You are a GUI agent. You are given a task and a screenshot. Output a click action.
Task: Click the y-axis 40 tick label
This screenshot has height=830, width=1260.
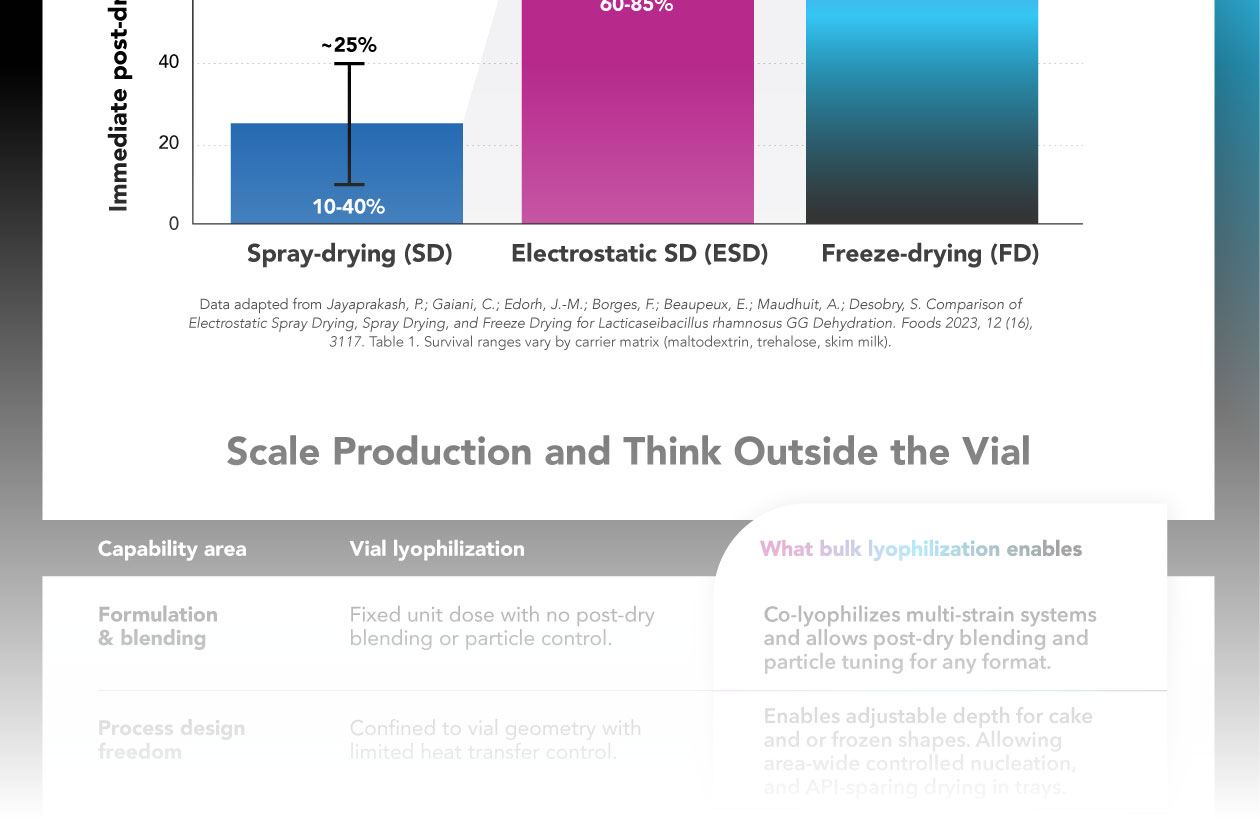[x=169, y=63]
